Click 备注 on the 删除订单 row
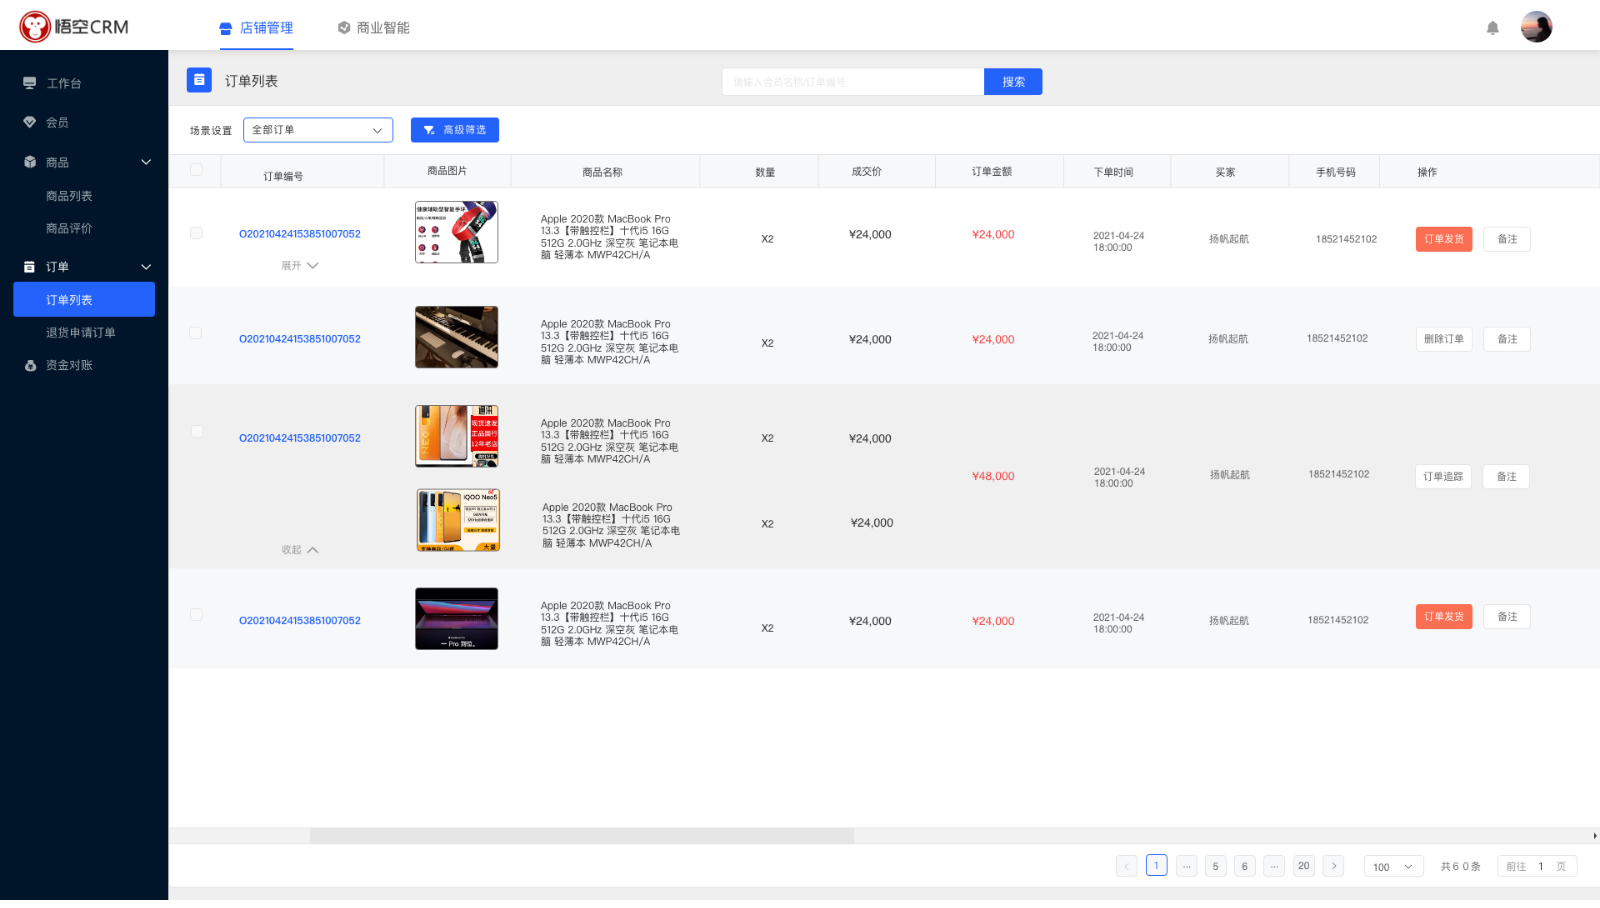Viewport: 1600px width, 908px height. coord(1507,339)
